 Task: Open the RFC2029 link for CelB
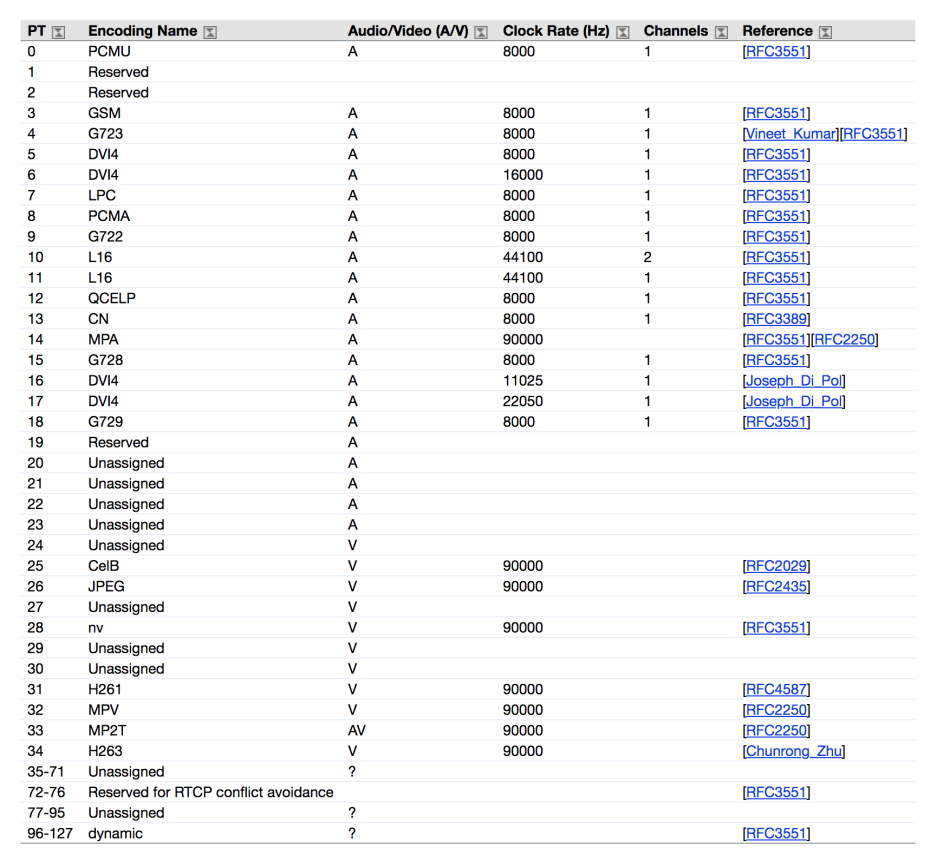[x=776, y=566]
